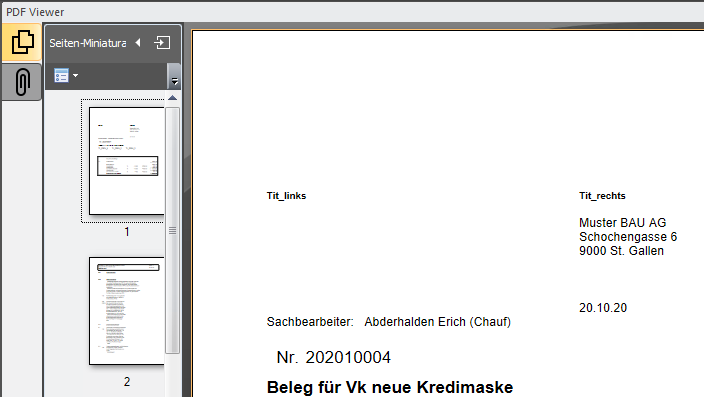Collapse the Seiten-Miniatura panel with left arrow

[138, 43]
